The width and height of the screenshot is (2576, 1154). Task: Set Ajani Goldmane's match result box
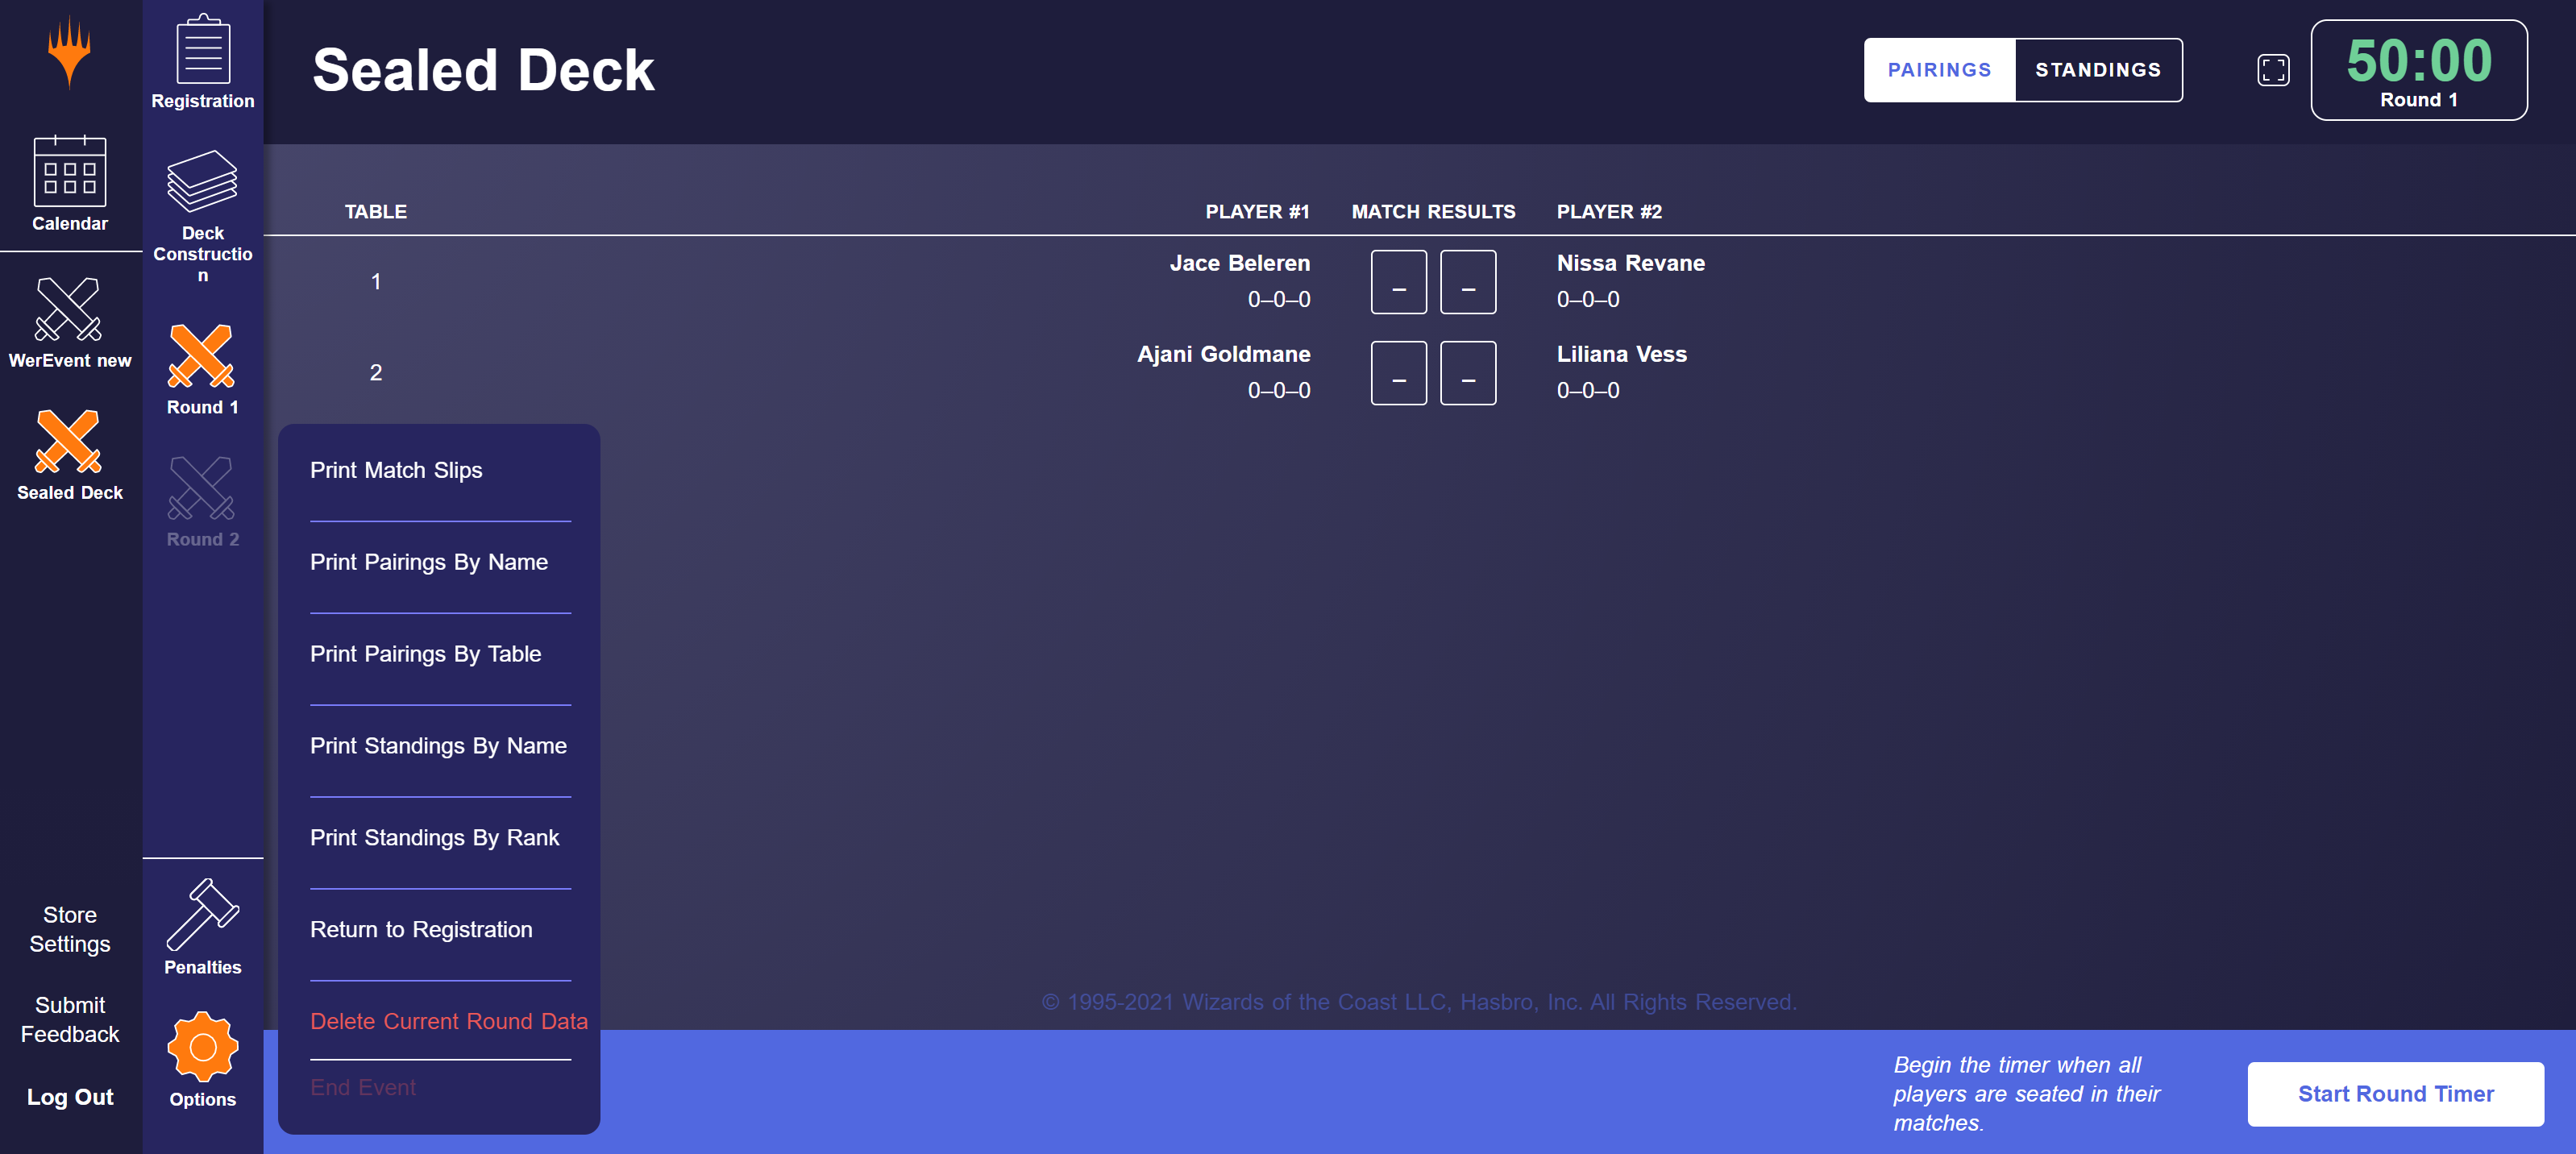(1398, 373)
